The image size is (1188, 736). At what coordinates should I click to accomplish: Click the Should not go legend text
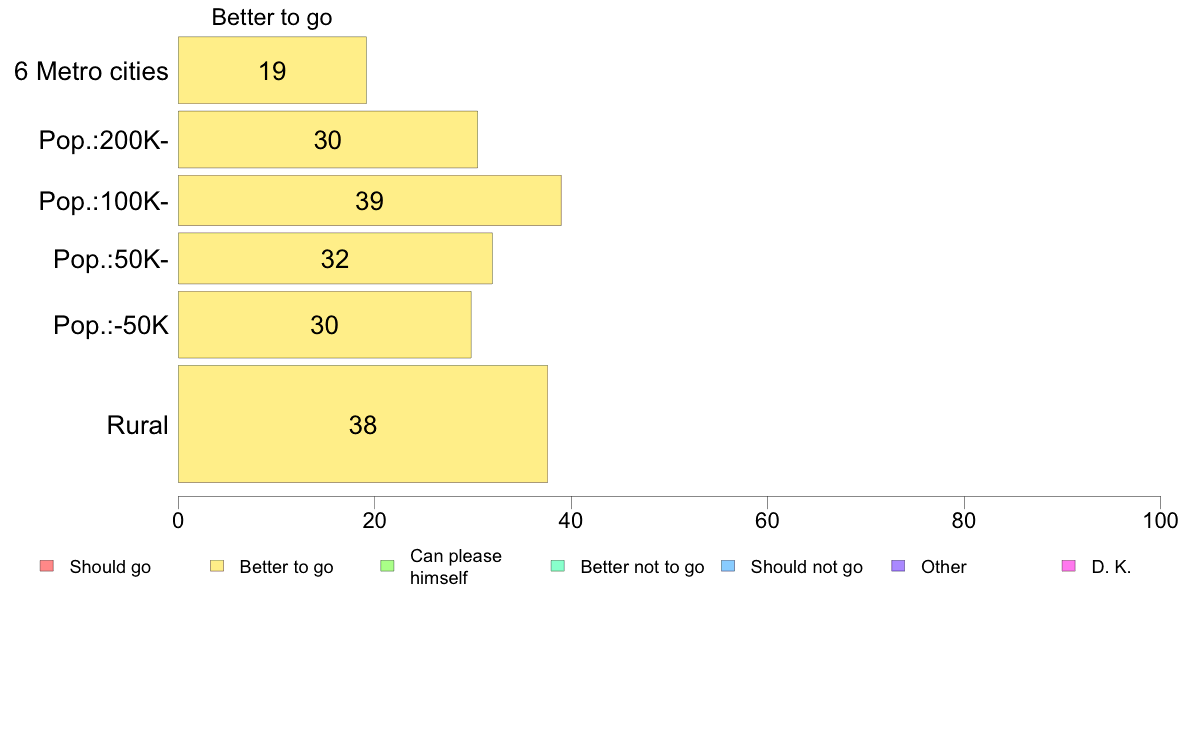coord(806,567)
